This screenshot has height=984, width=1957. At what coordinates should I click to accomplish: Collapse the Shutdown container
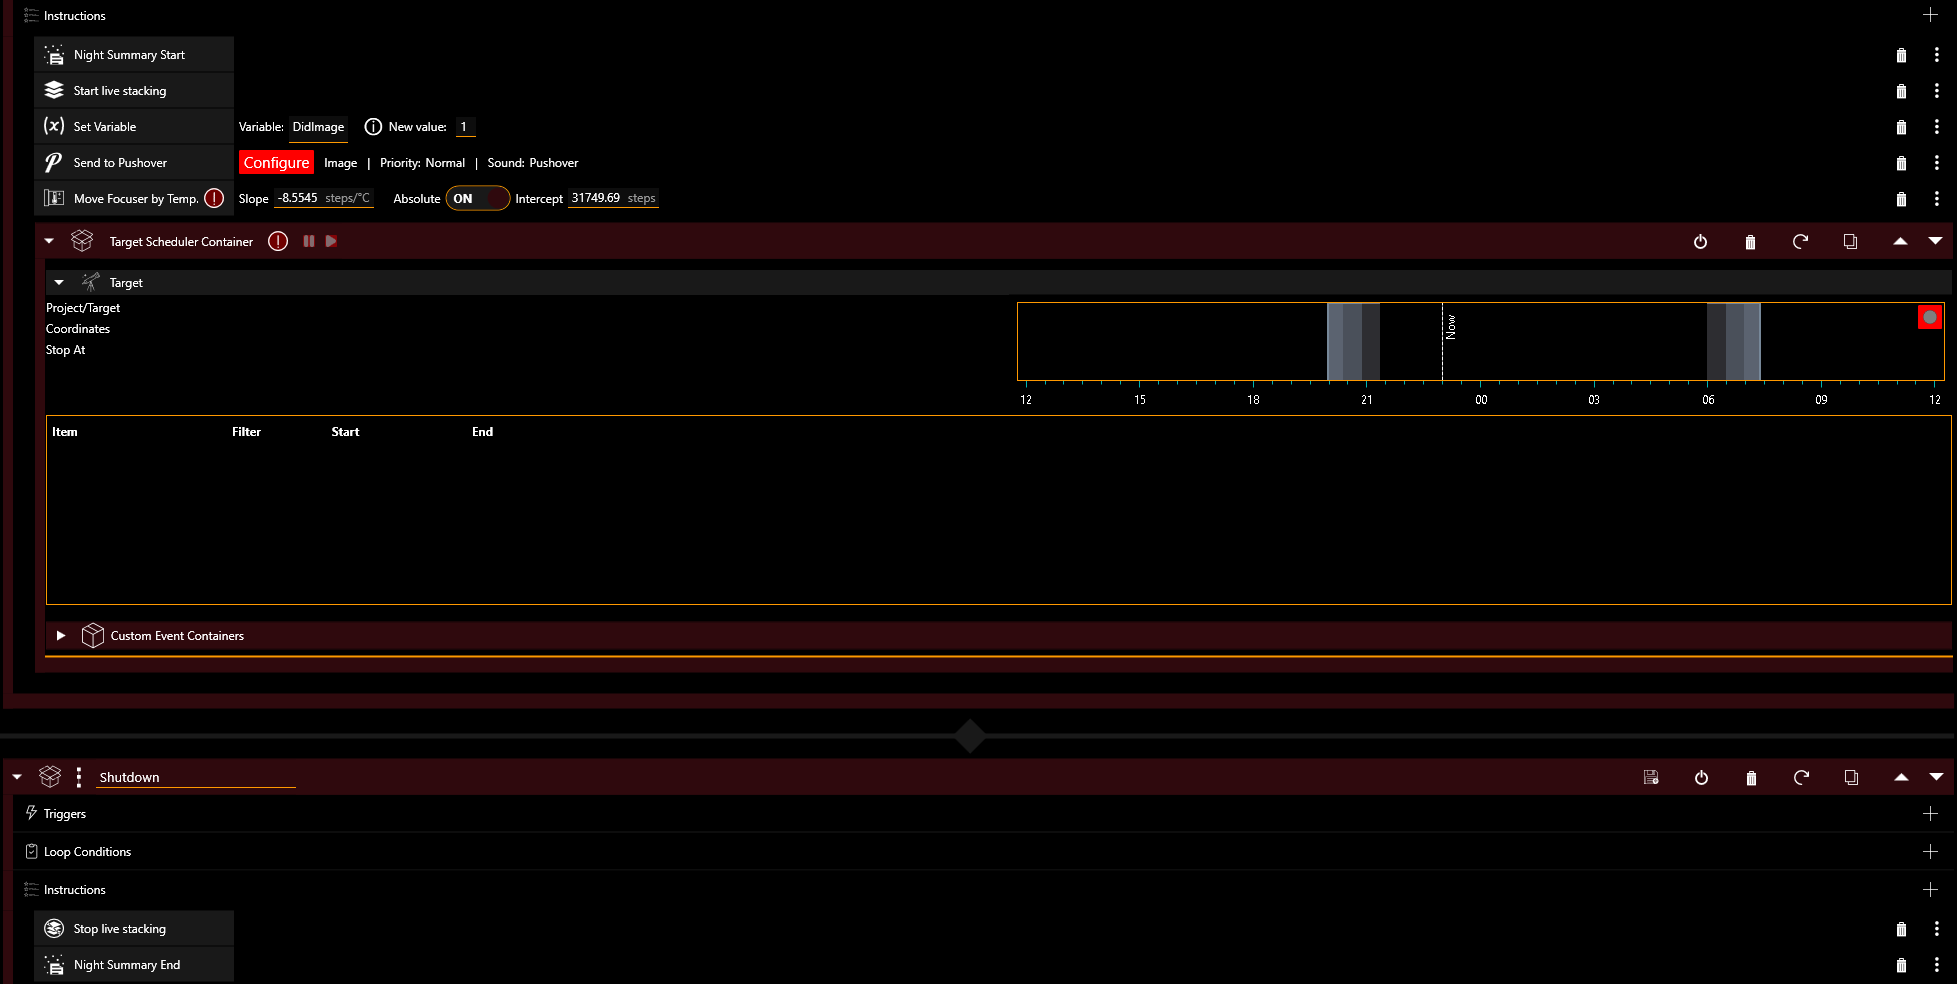click(16, 776)
